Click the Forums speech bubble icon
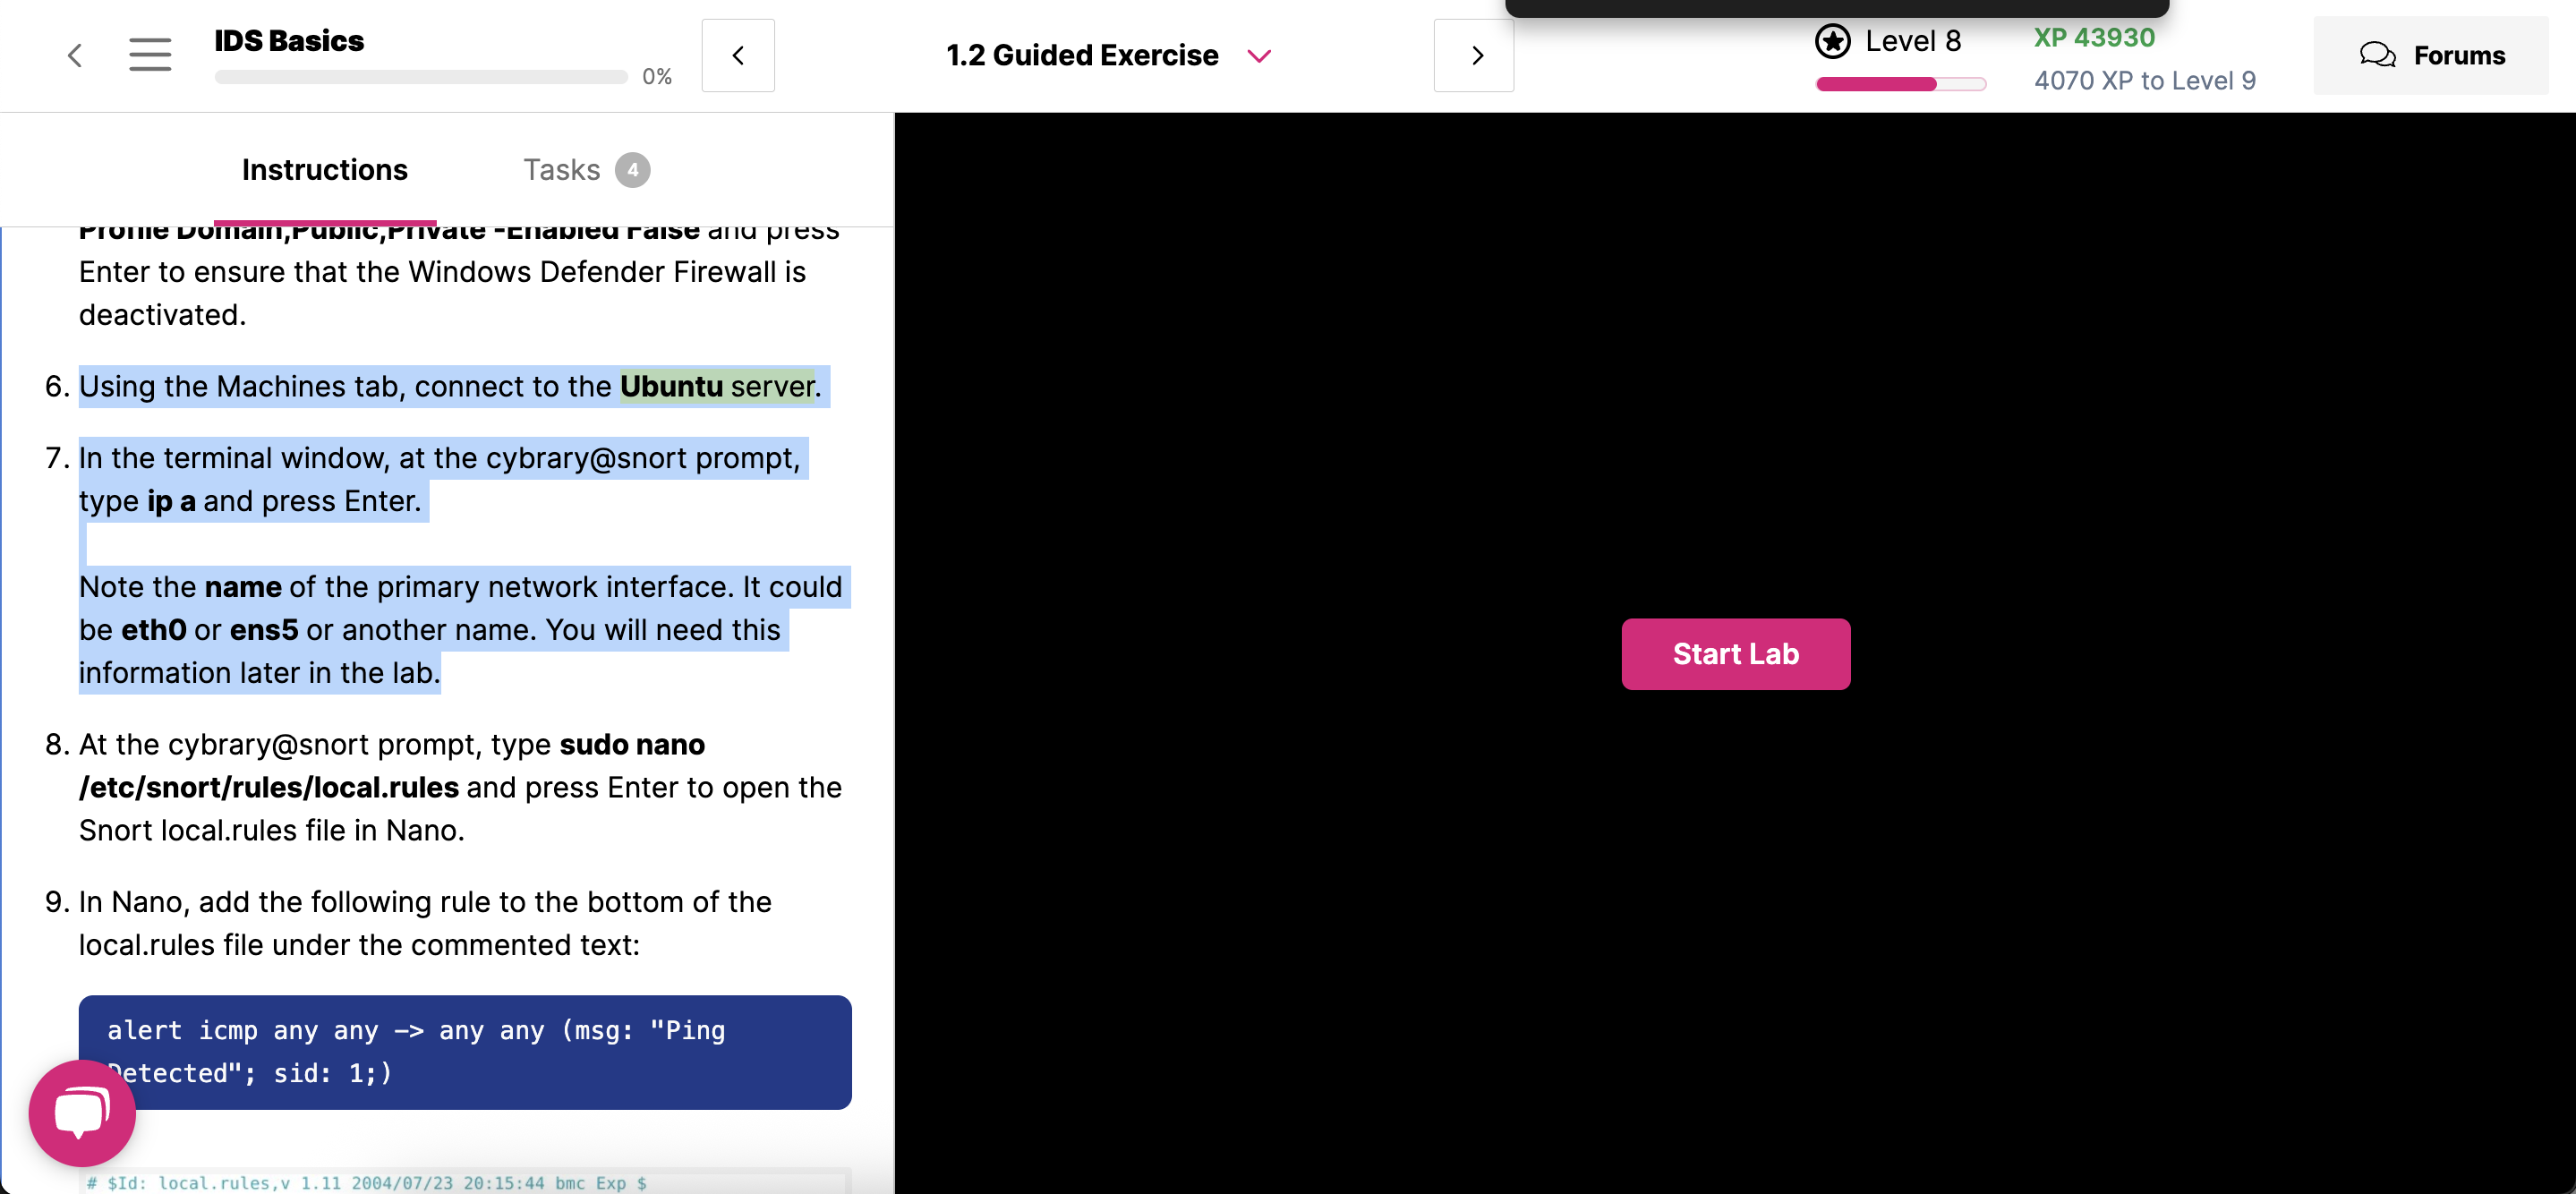Viewport: 2576px width, 1194px height. click(2377, 55)
